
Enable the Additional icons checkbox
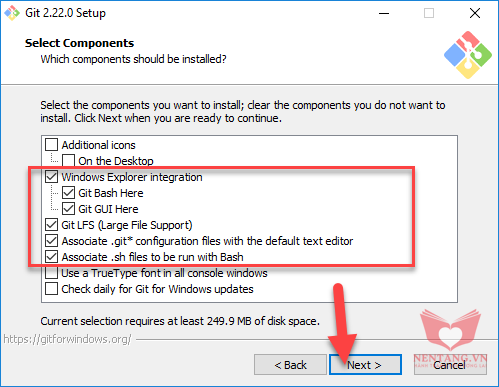pos(51,145)
